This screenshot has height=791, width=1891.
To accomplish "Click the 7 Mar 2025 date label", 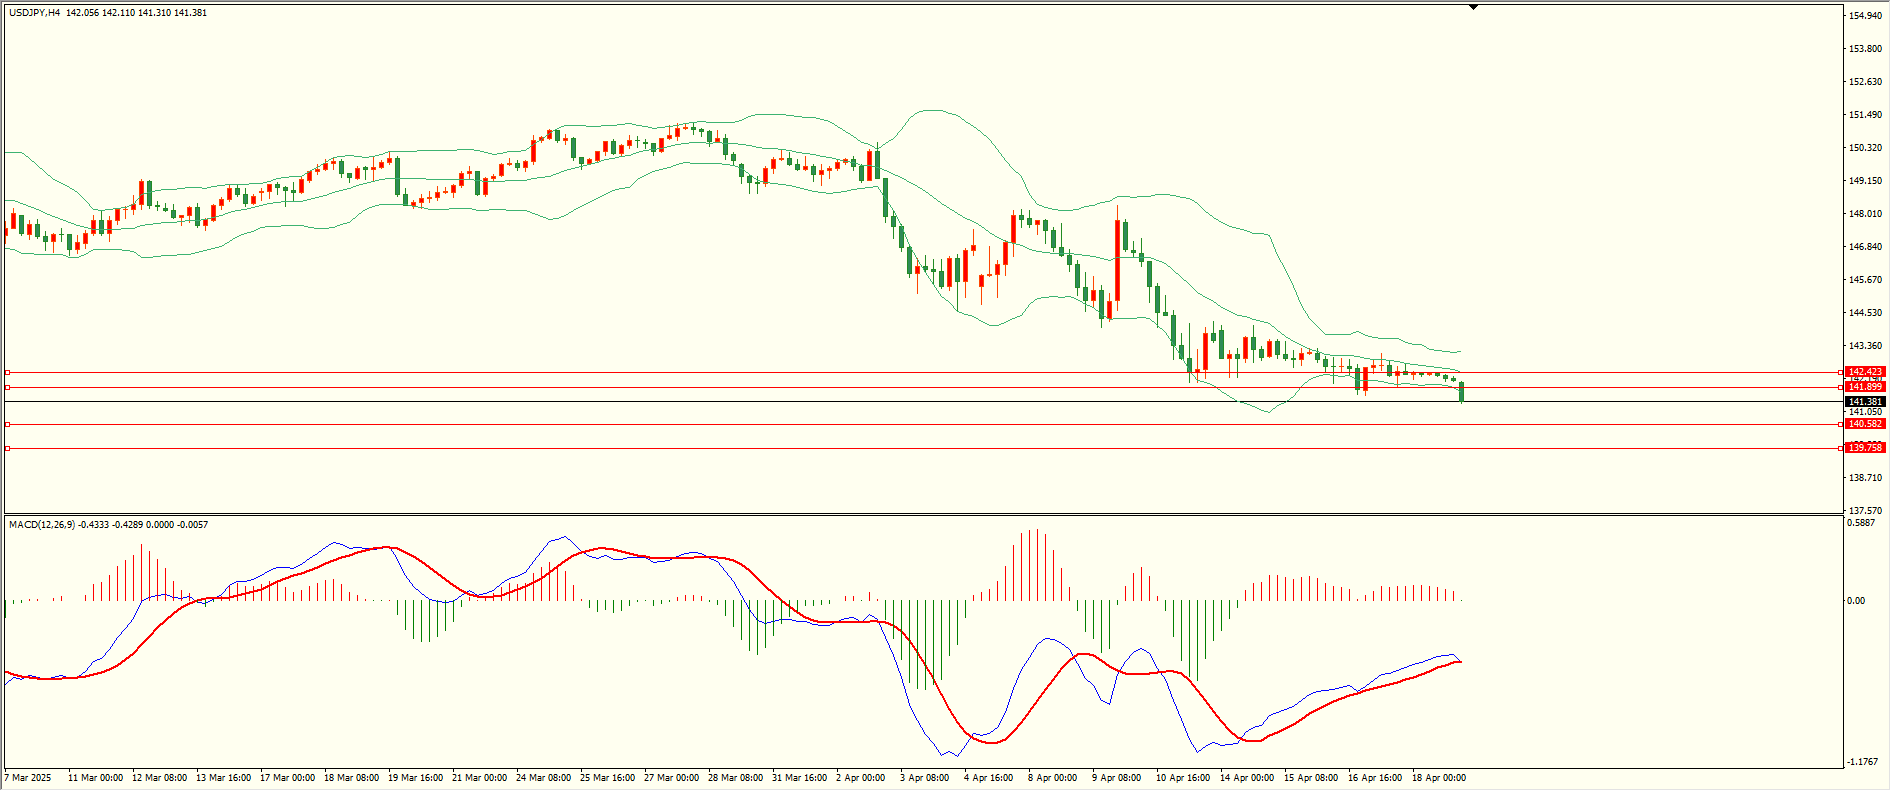I will pos(28,778).
